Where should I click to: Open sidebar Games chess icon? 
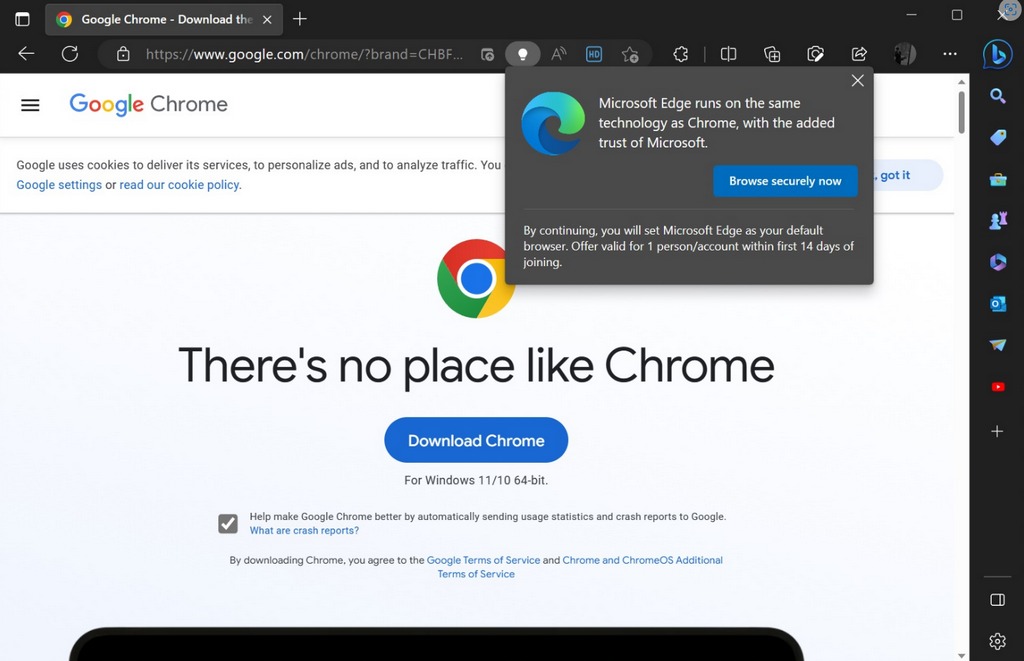click(997, 221)
